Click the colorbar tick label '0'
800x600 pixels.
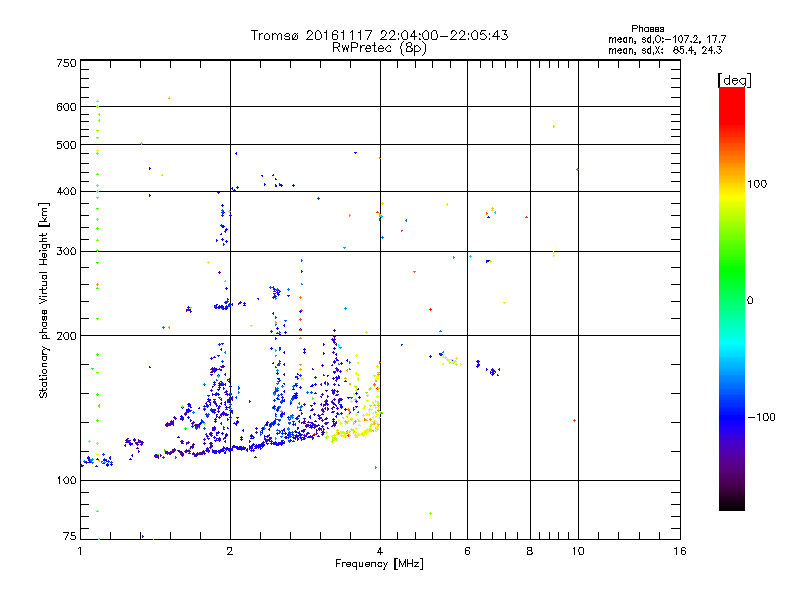[x=749, y=301]
